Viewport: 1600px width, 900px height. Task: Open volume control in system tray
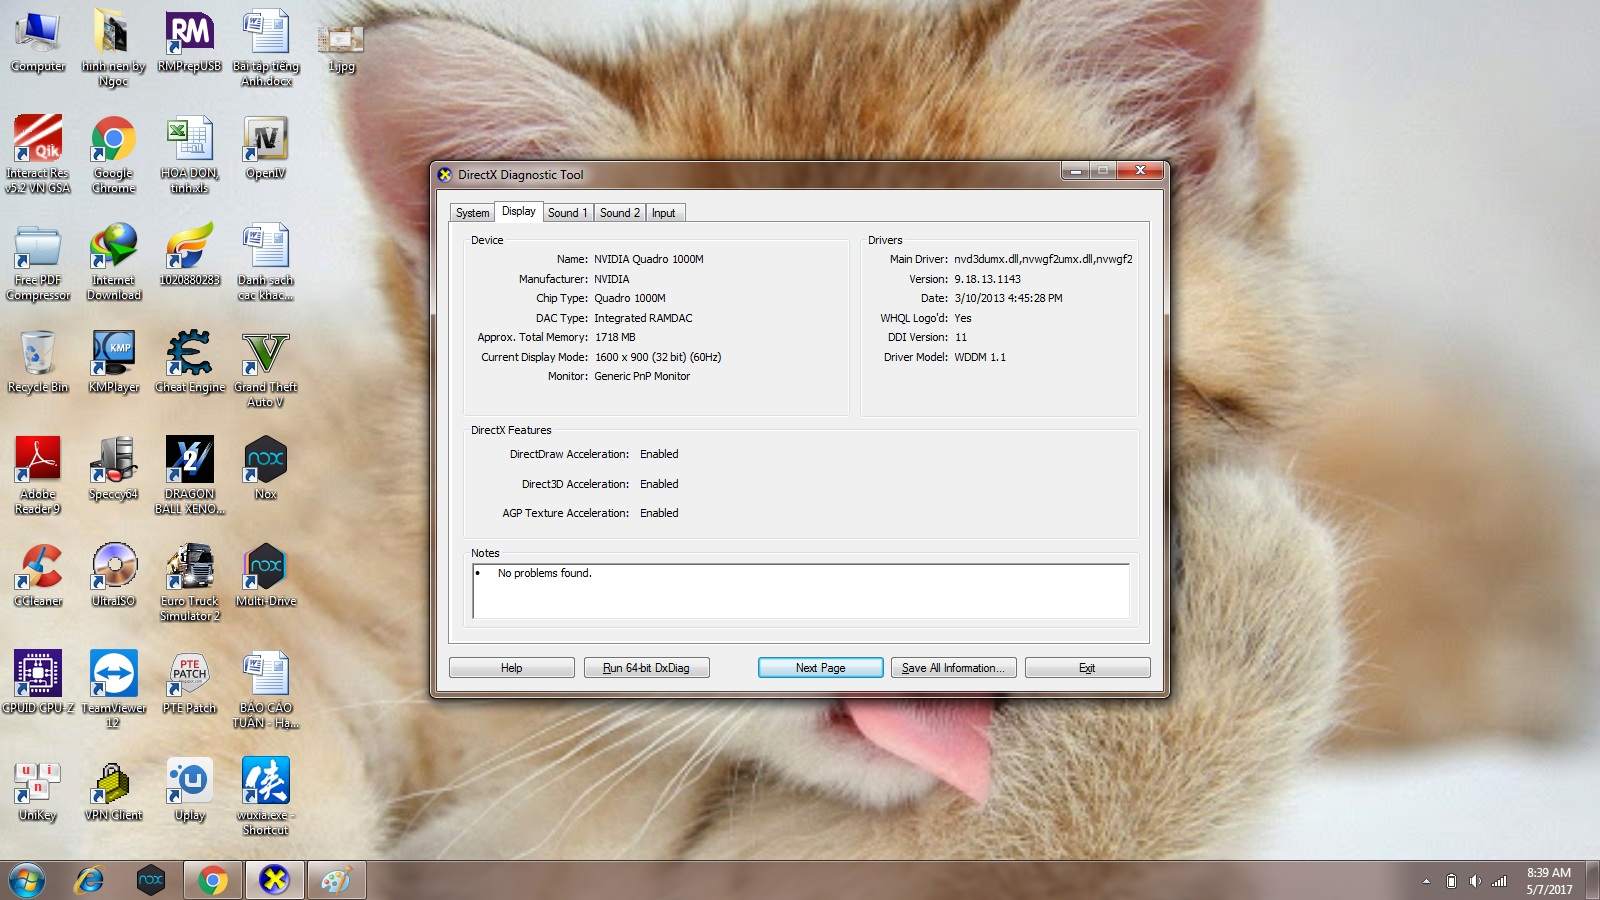click(x=1475, y=881)
